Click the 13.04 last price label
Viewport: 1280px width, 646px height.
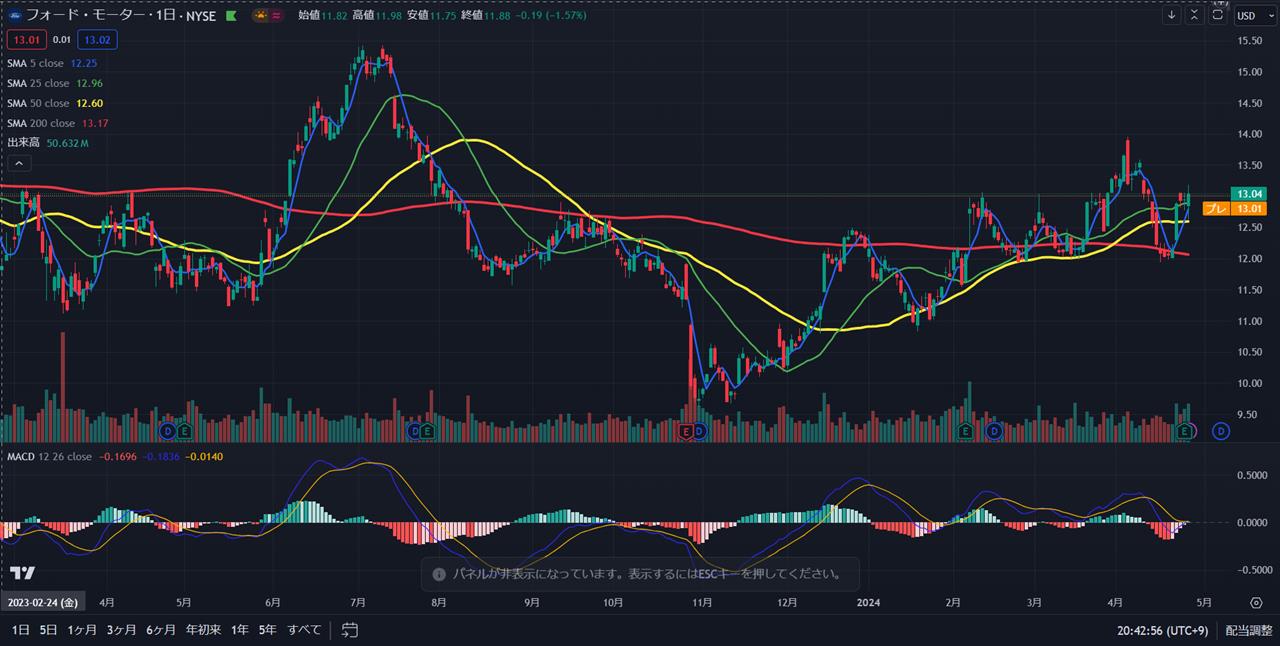(x=1251, y=194)
